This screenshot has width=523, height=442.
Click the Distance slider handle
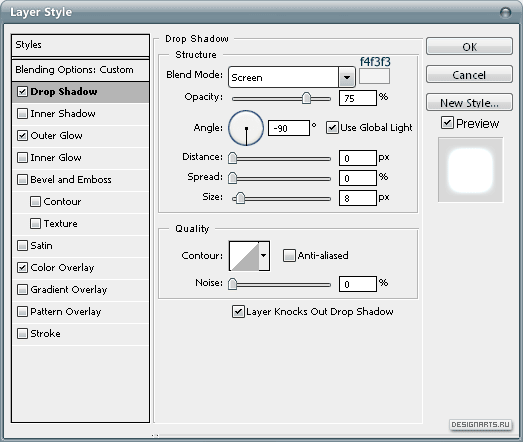232,158
